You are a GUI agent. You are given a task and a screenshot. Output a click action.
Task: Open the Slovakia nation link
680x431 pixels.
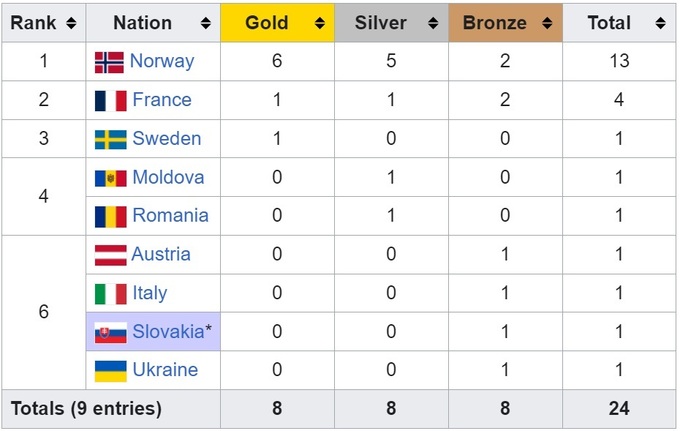click(167, 332)
